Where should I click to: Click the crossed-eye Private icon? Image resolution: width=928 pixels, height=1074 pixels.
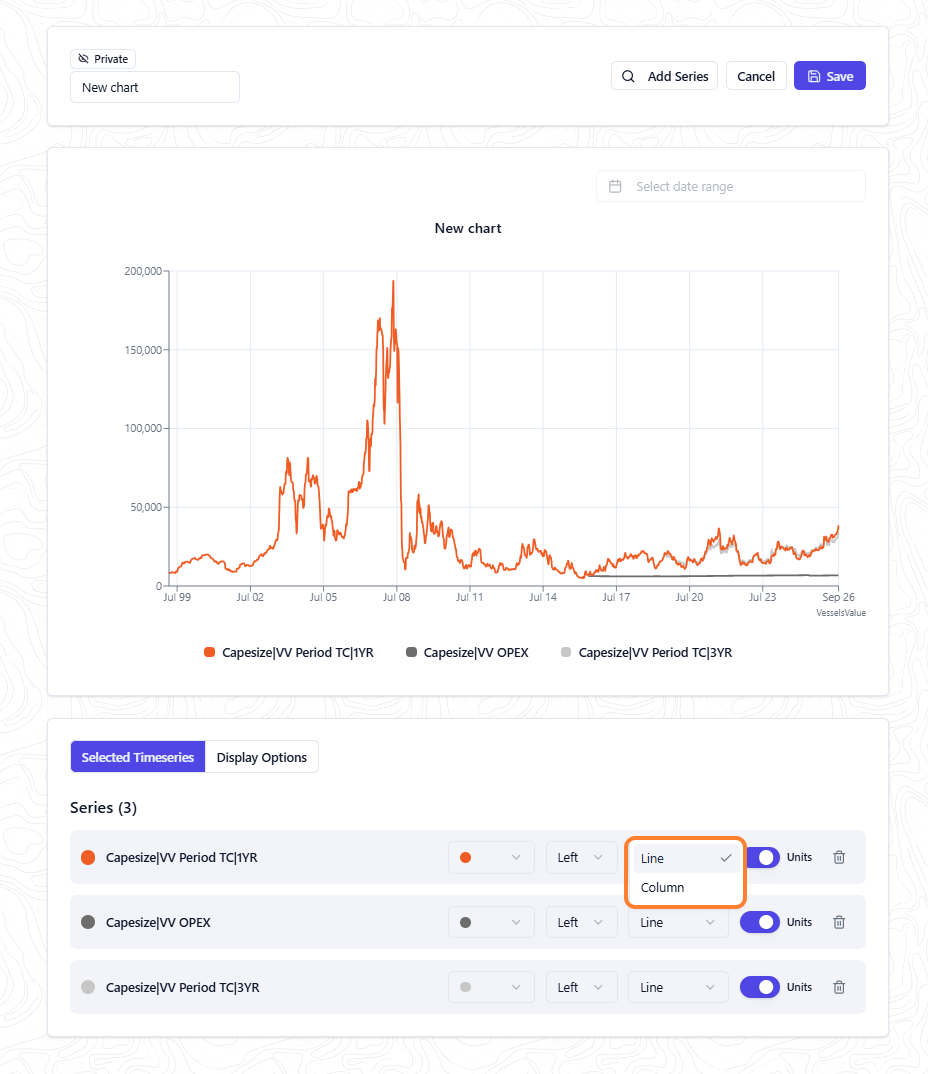[84, 59]
